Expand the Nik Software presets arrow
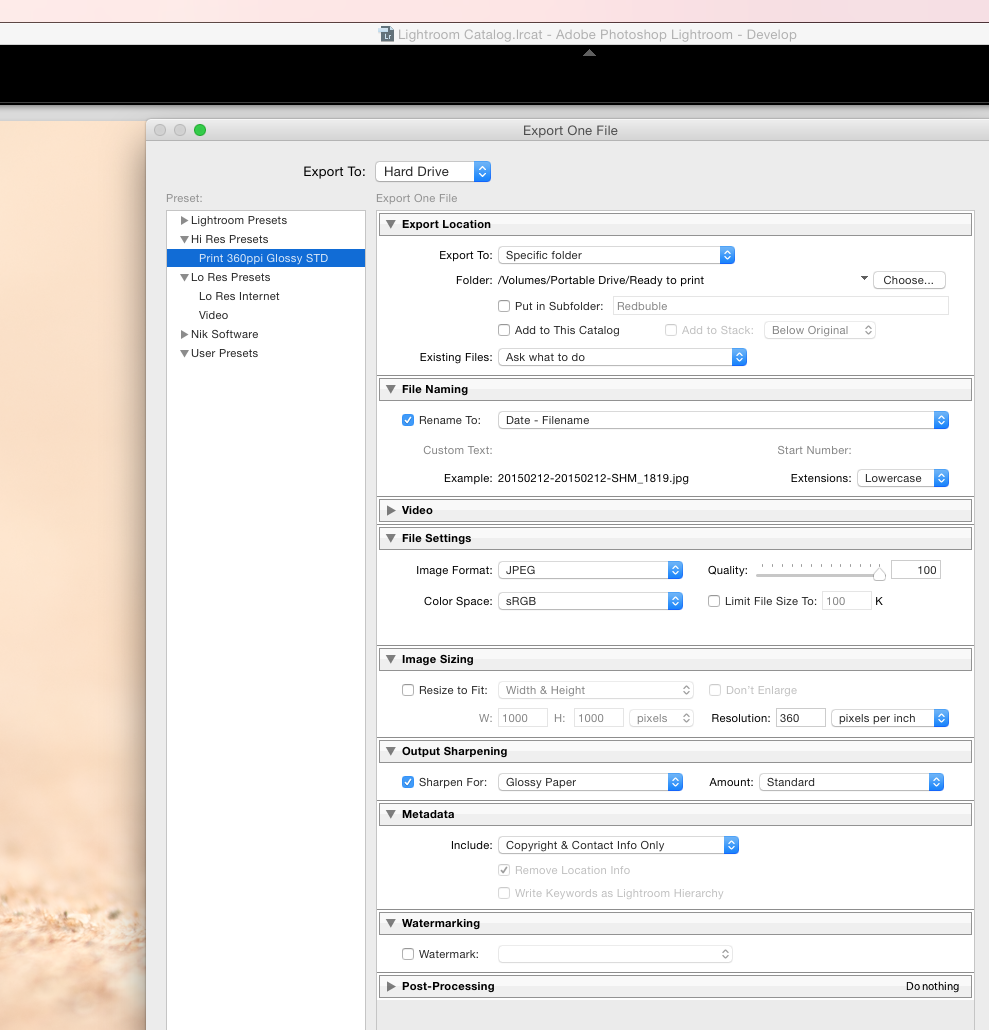Screen dimensions: 989x1030 [184, 335]
